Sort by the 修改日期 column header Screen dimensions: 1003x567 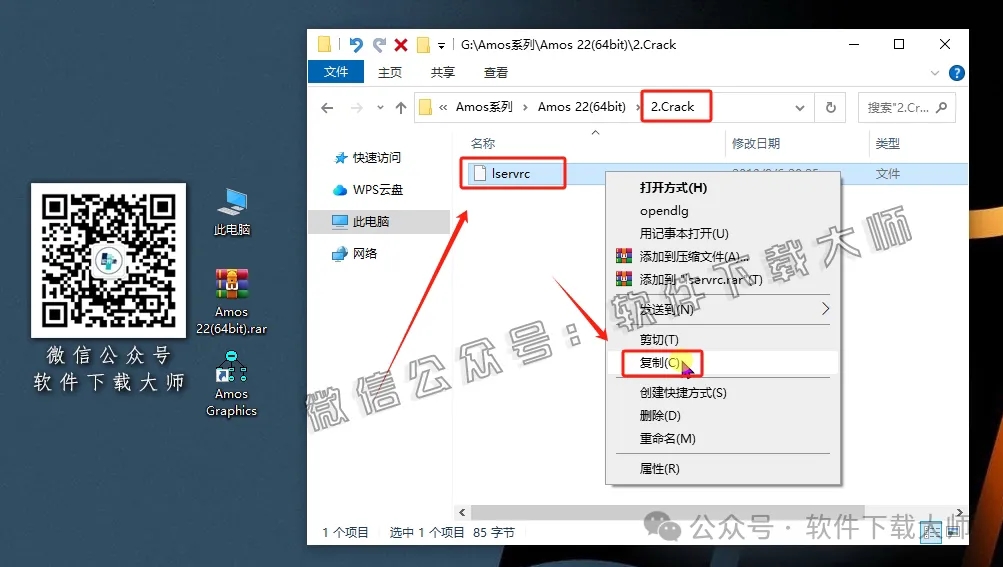pyautogui.click(x=755, y=143)
